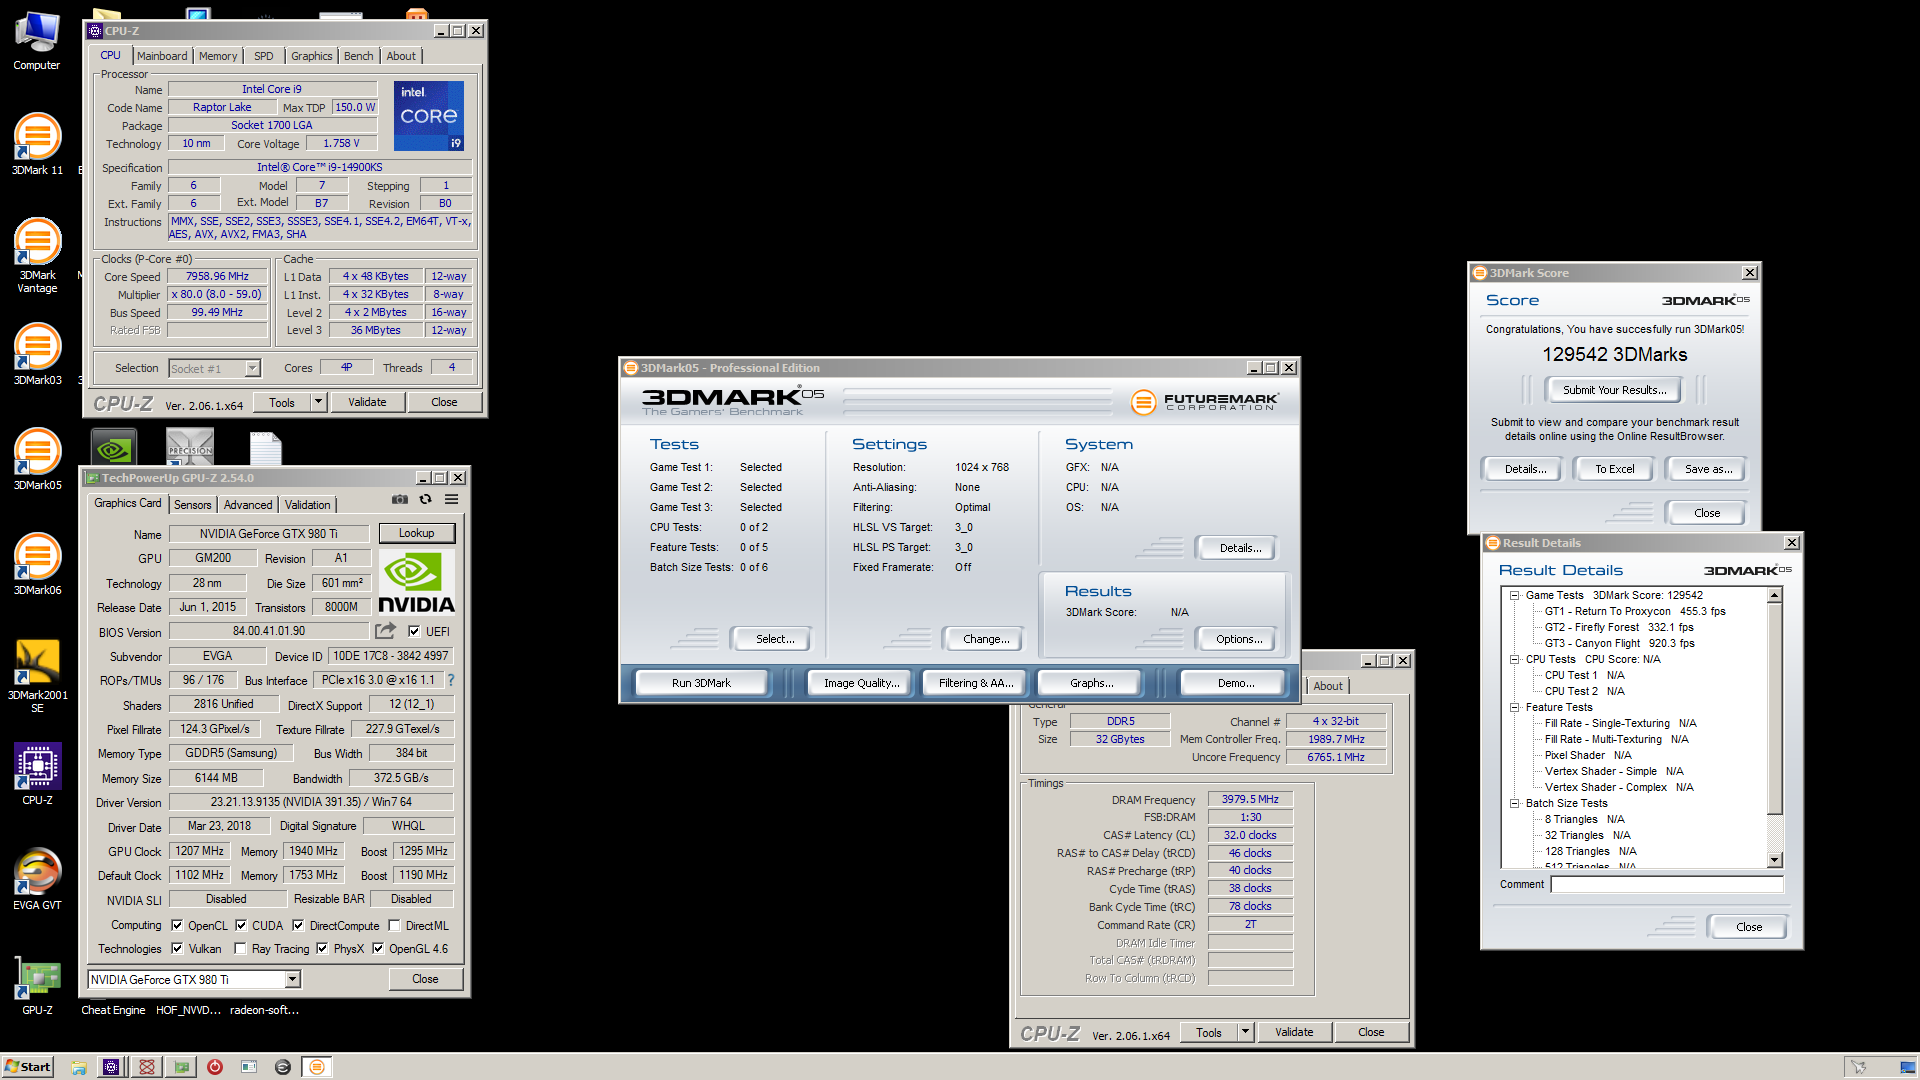Click the Result Details vertical scrollbar thumb
Screen dimensions: 1920x1080
tap(1775, 709)
